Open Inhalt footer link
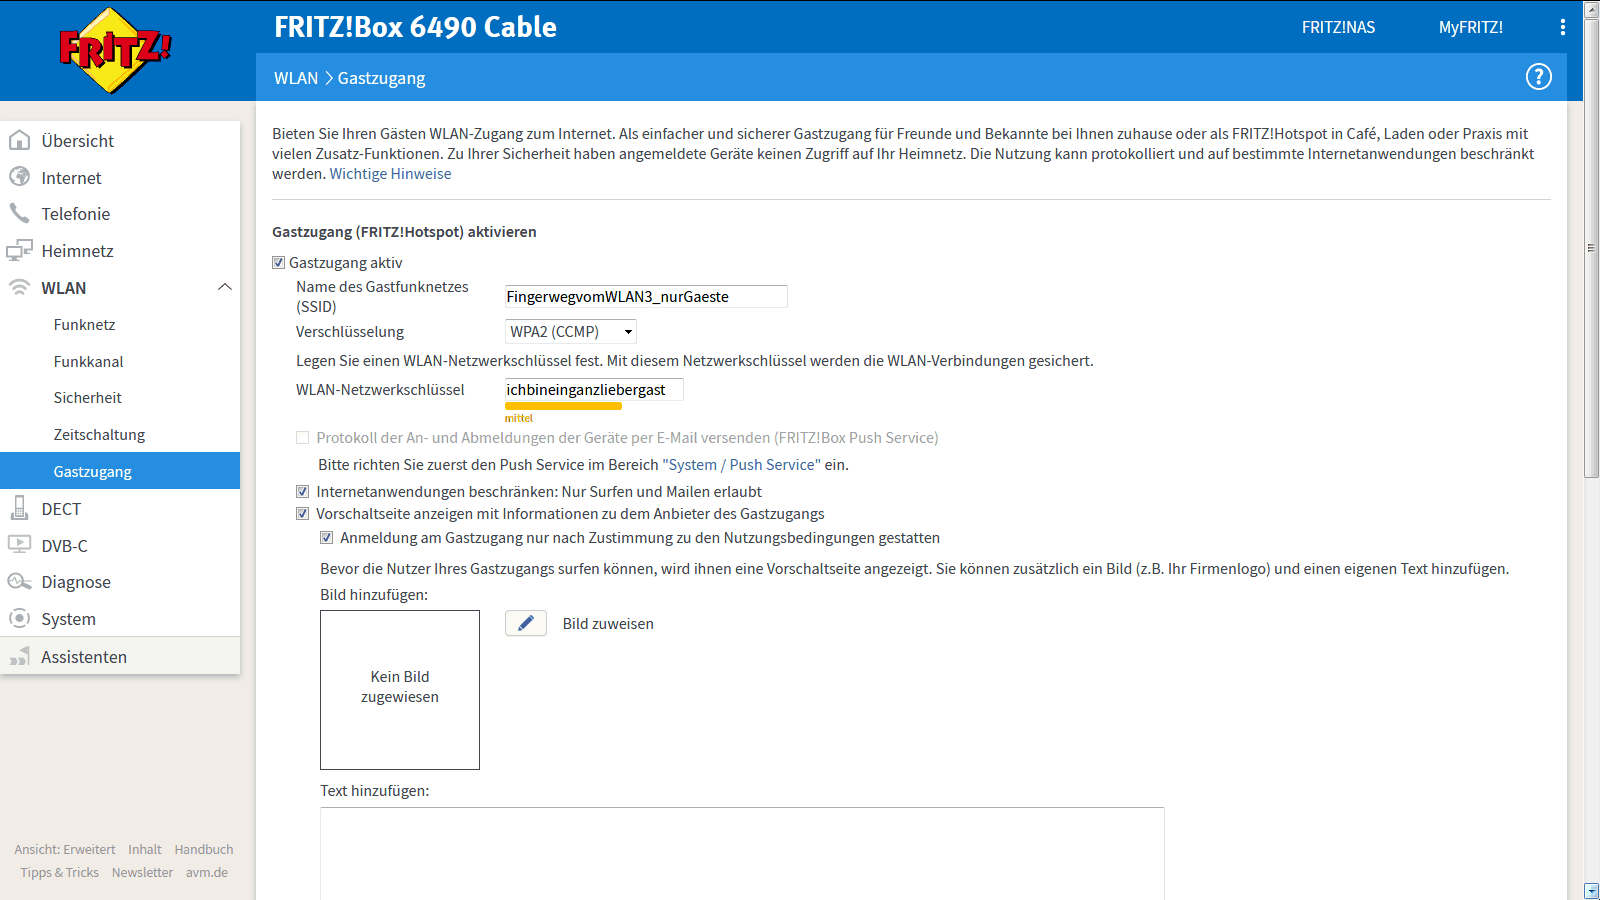 [x=145, y=850]
